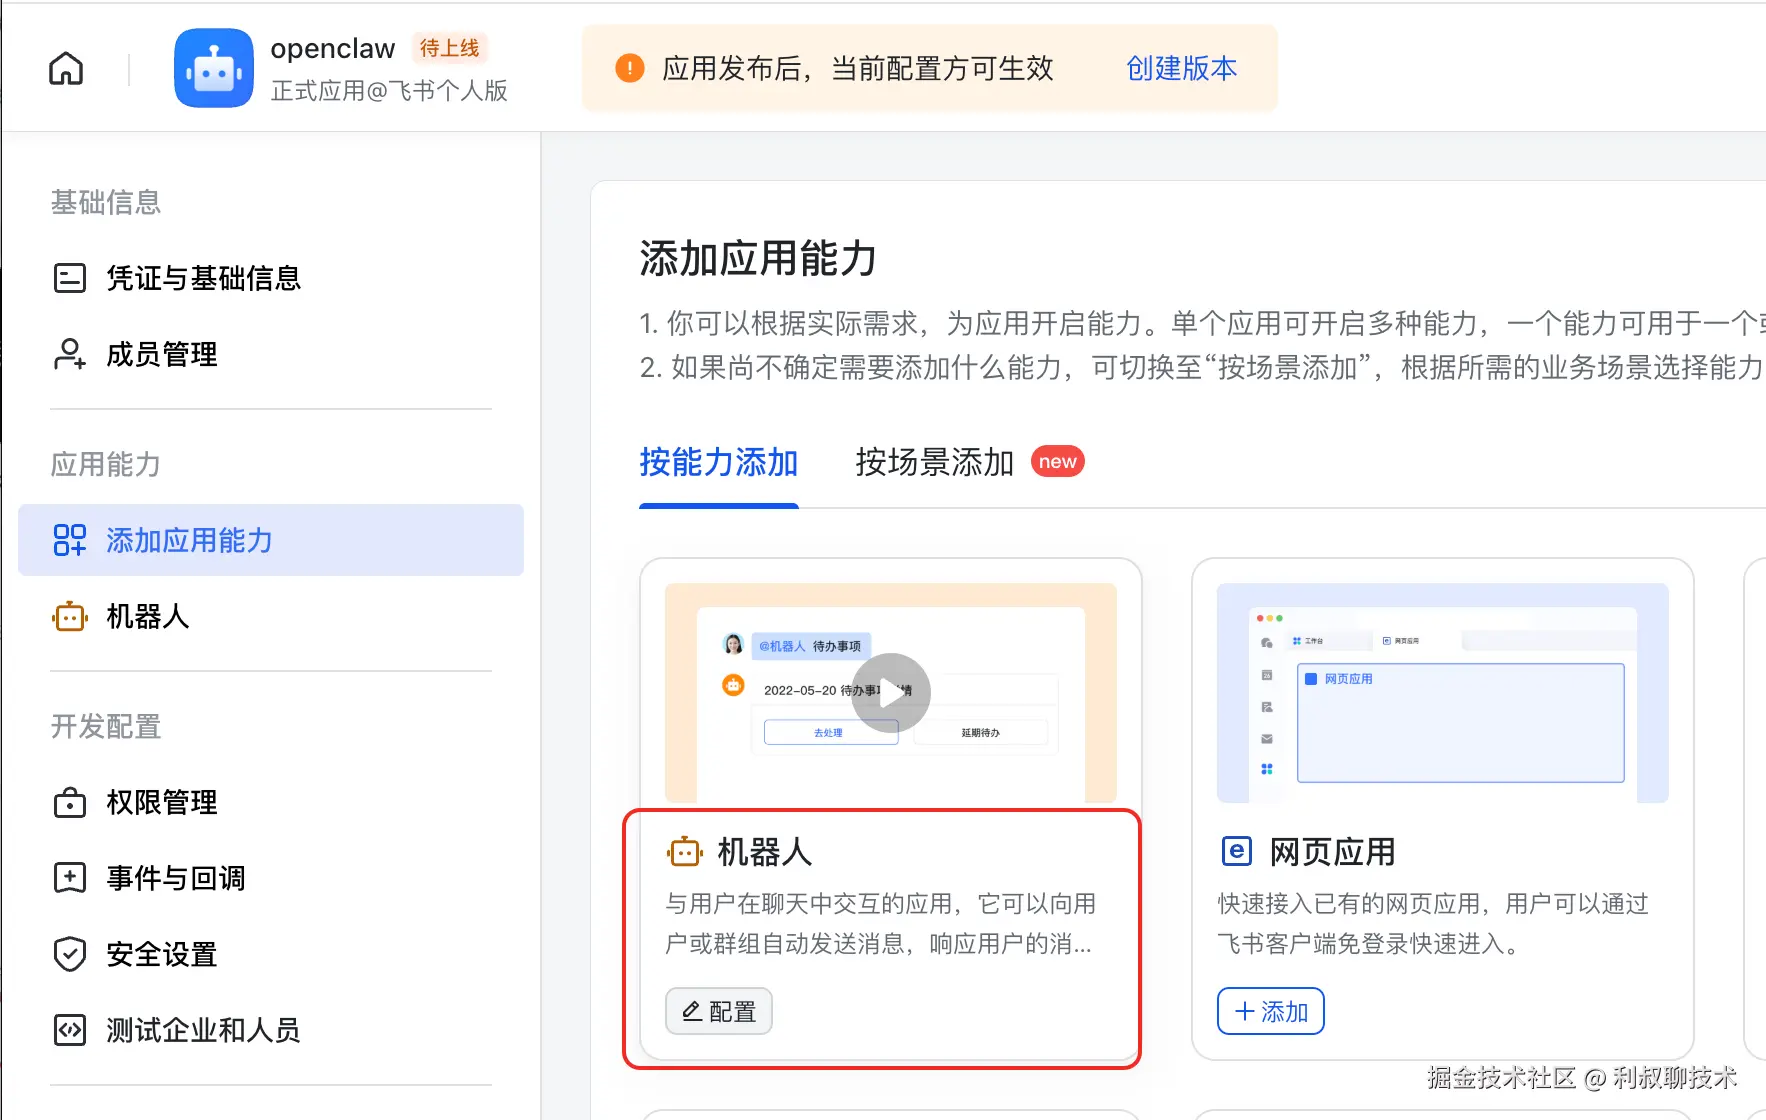
Task: Click the 基础信息 section label
Action: [x=106, y=202]
